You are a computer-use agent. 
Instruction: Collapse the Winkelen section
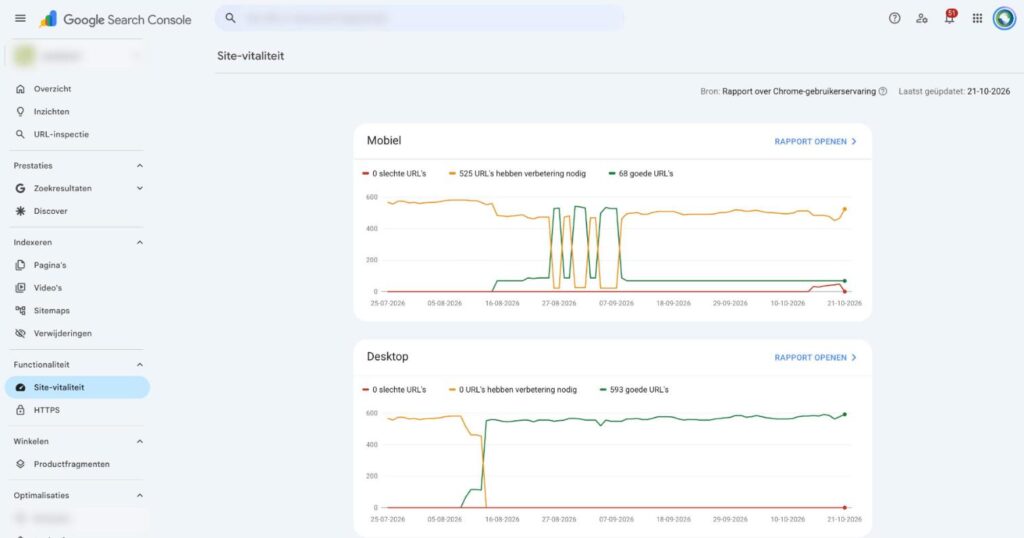point(139,441)
